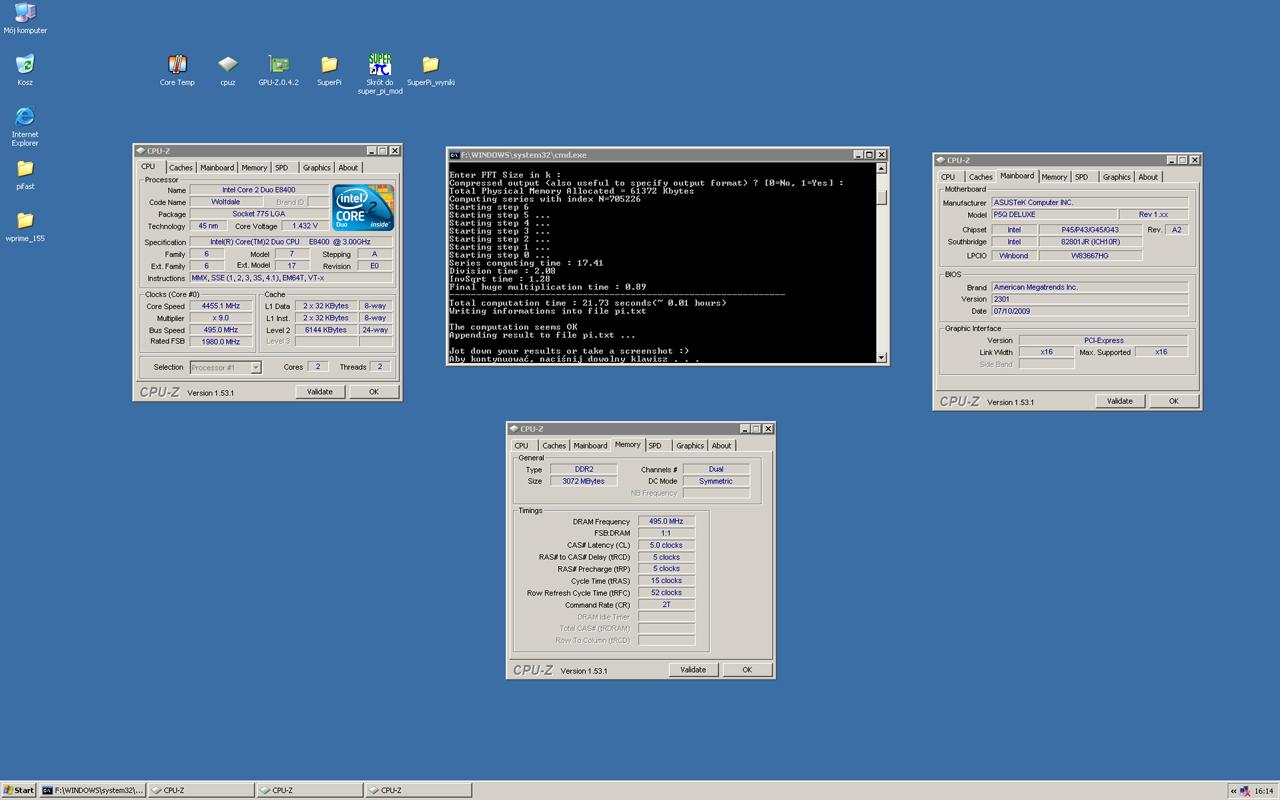
Task: Switch to SPD tab in CPU window
Action: pos(282,168)
